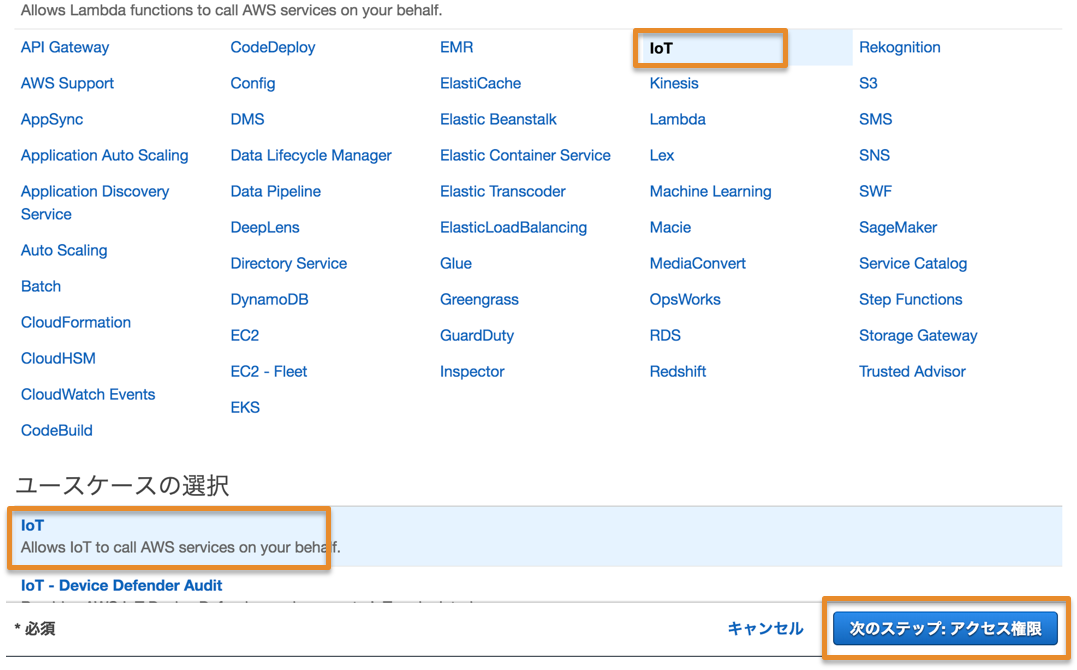Choose the Glue service
The width and height of the screenshot is (1077, 670).
455,263
